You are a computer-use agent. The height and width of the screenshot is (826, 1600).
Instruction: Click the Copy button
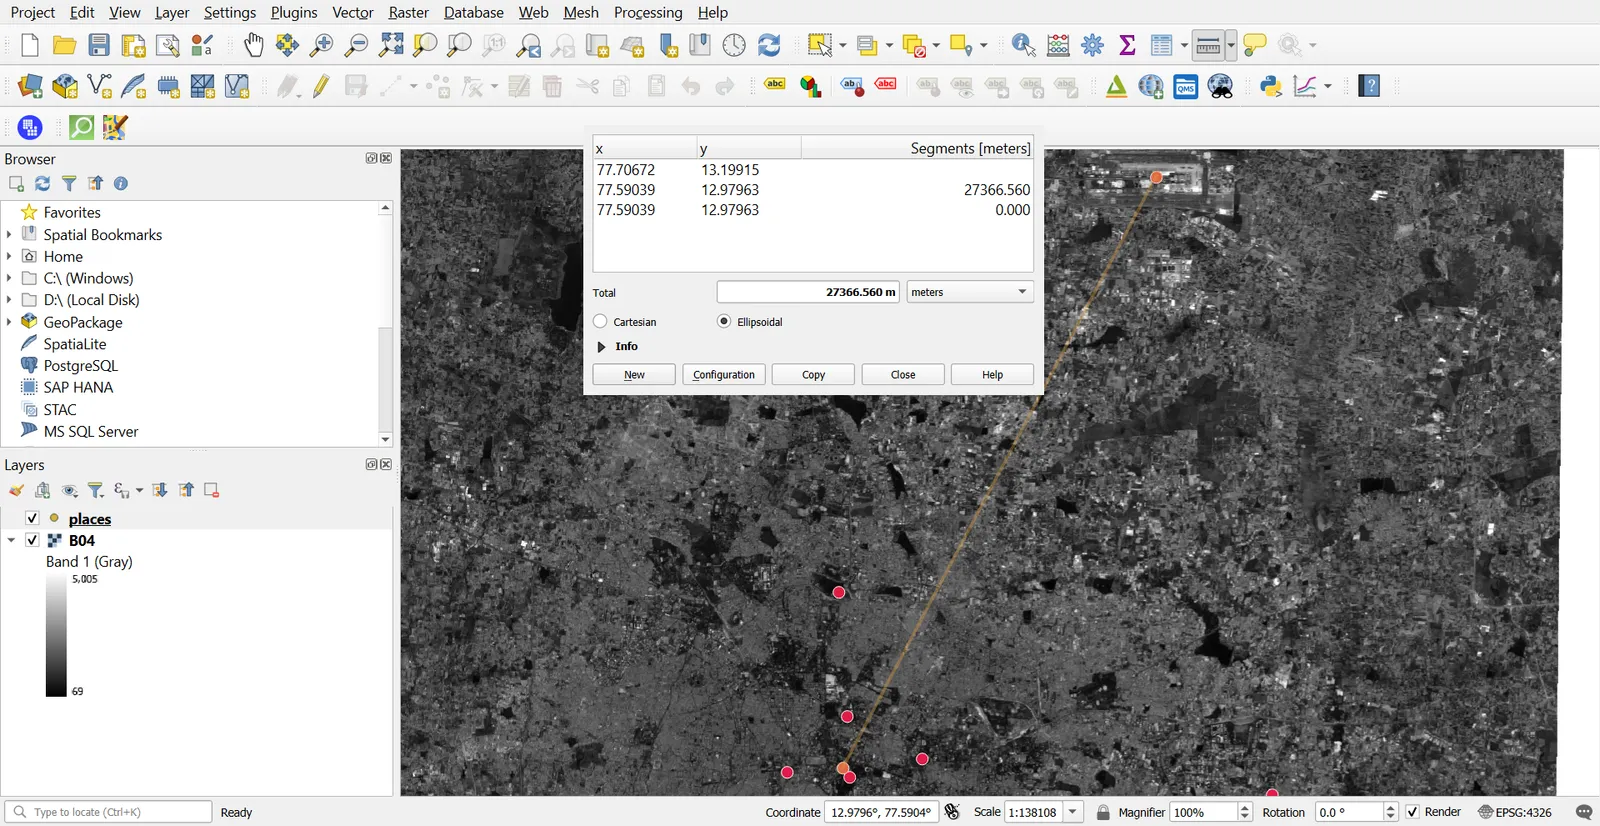pyautogui.click(x=813, y=375)
